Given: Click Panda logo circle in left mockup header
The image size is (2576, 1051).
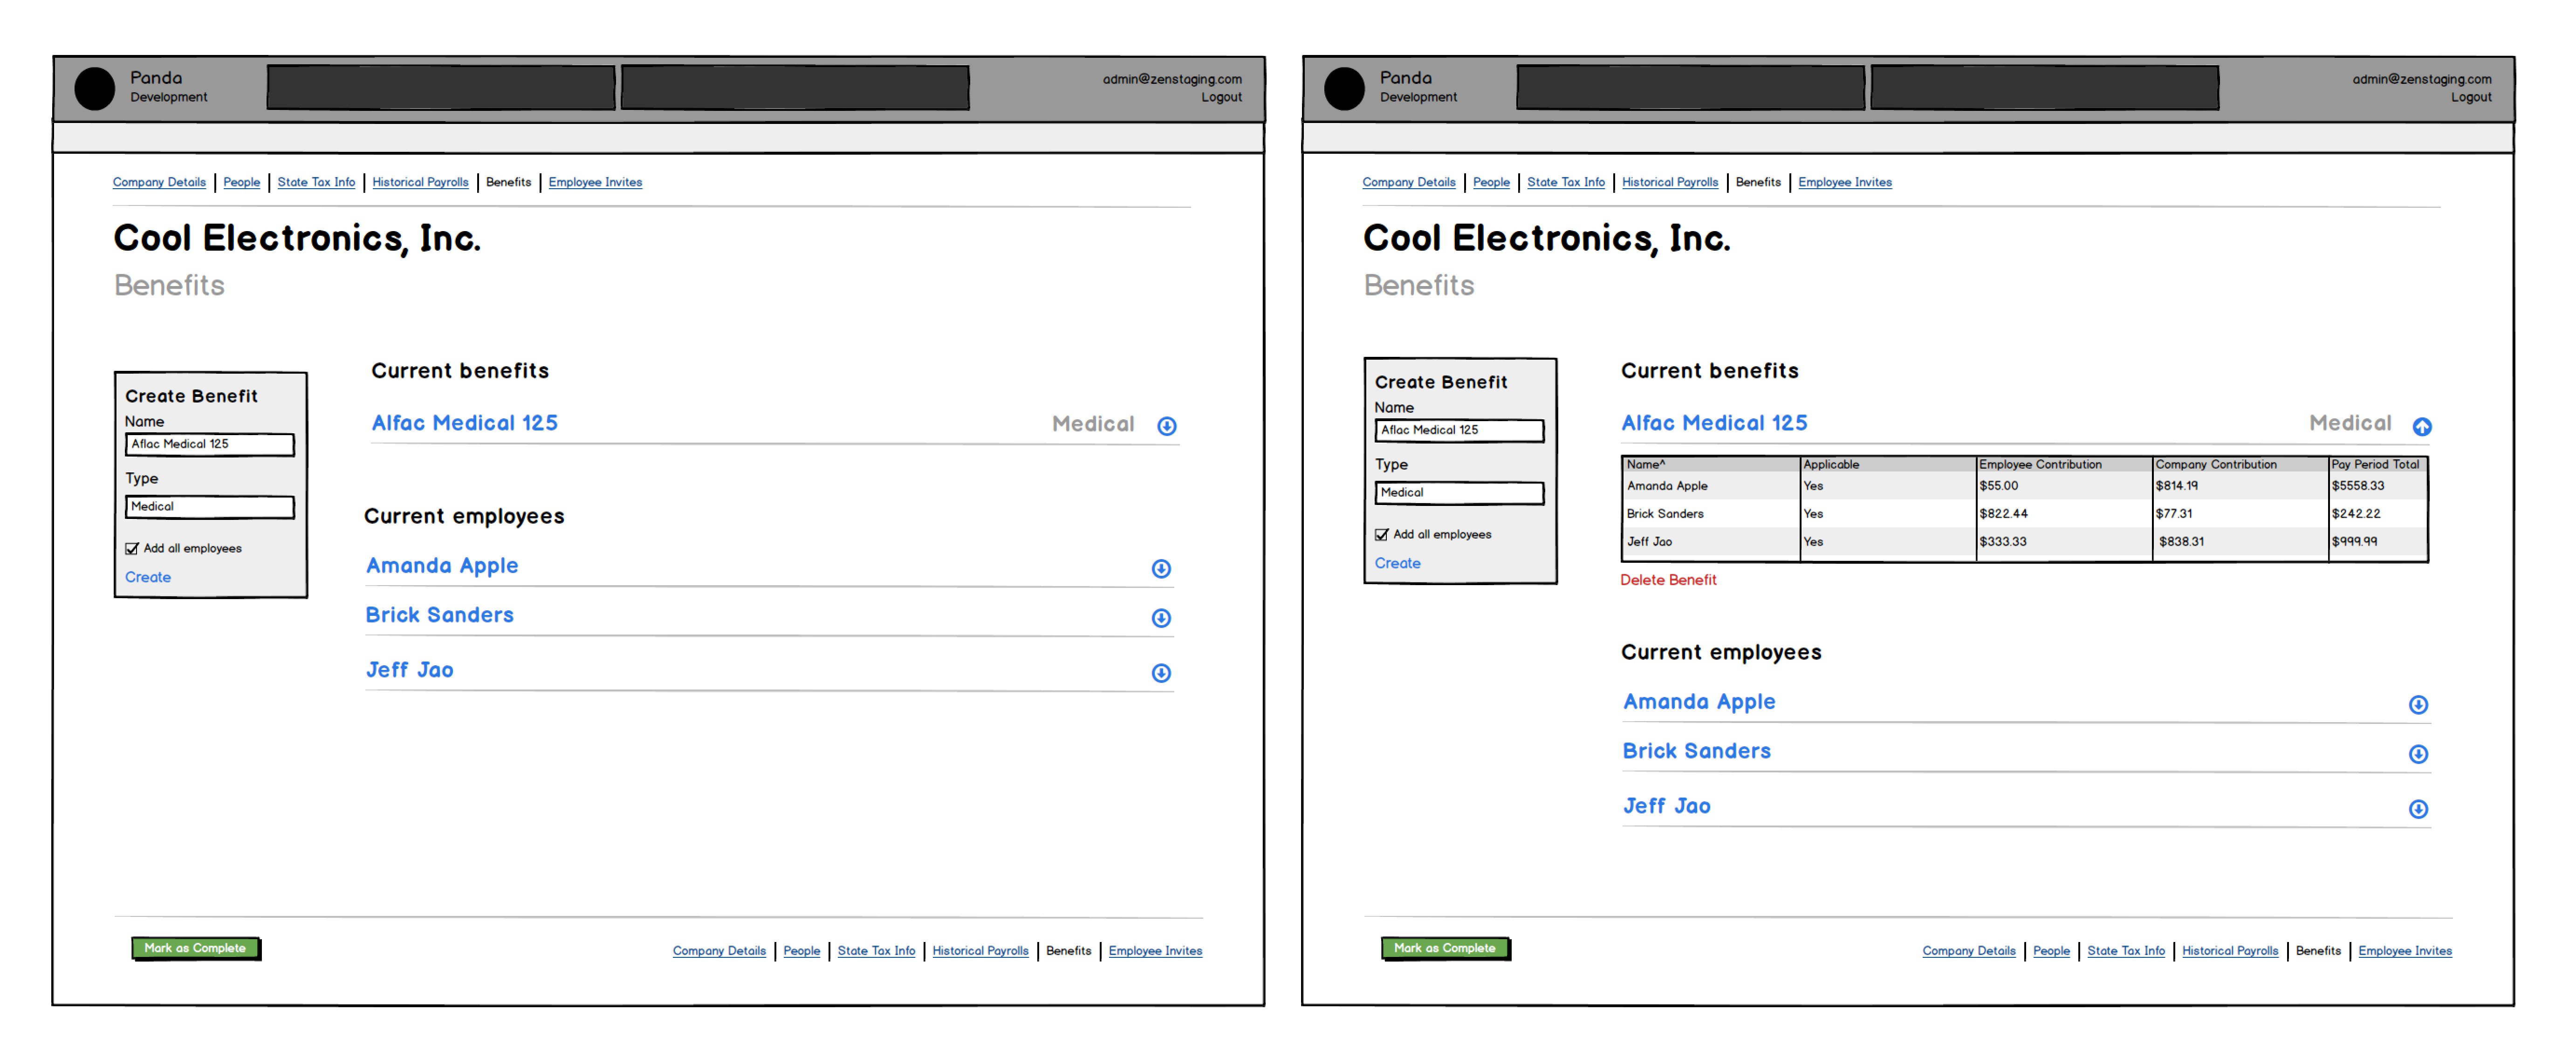Looking at the screenshot, I should tap(95, 89).
